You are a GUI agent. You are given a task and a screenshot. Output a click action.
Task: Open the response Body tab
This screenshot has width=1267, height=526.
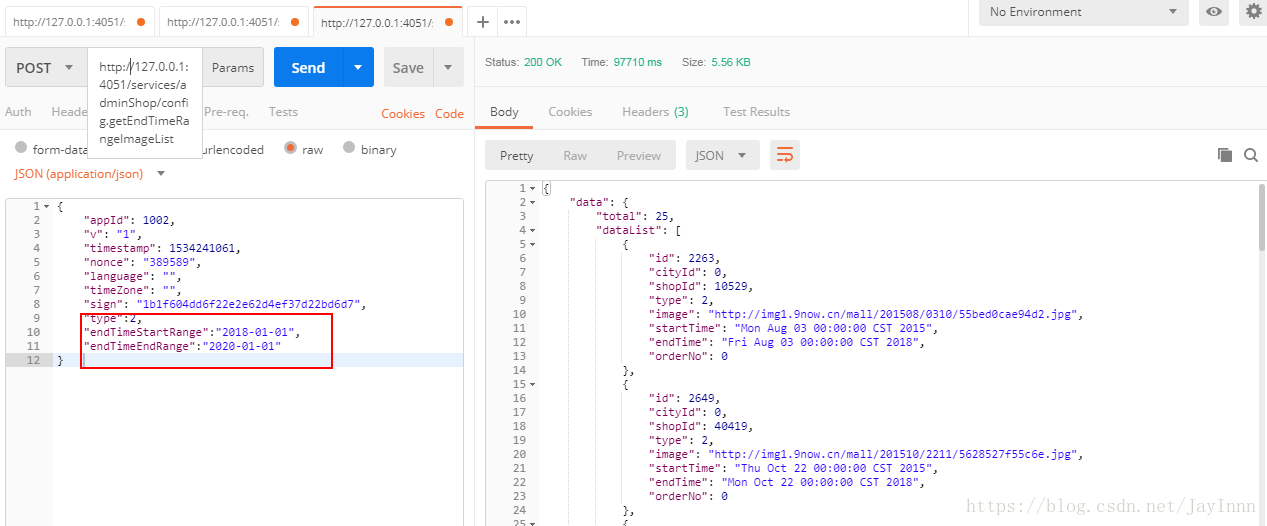[504, 112]
